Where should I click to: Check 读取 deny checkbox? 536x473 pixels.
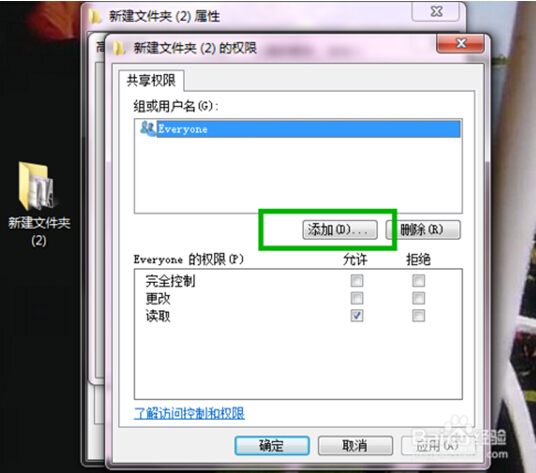click(x=418, y=316)
